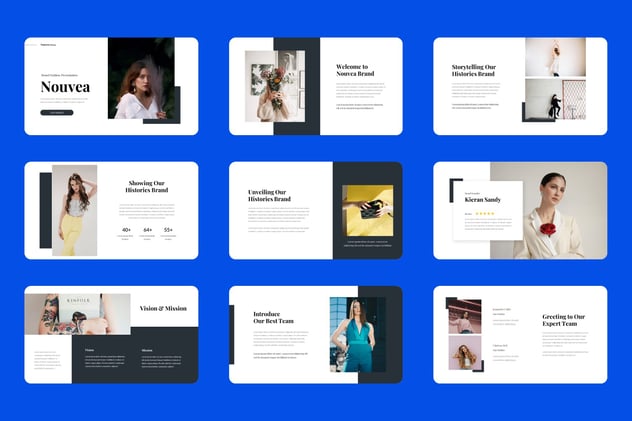
Task: Click the dark pill button under Nouvea
Action: pos(57,113)
